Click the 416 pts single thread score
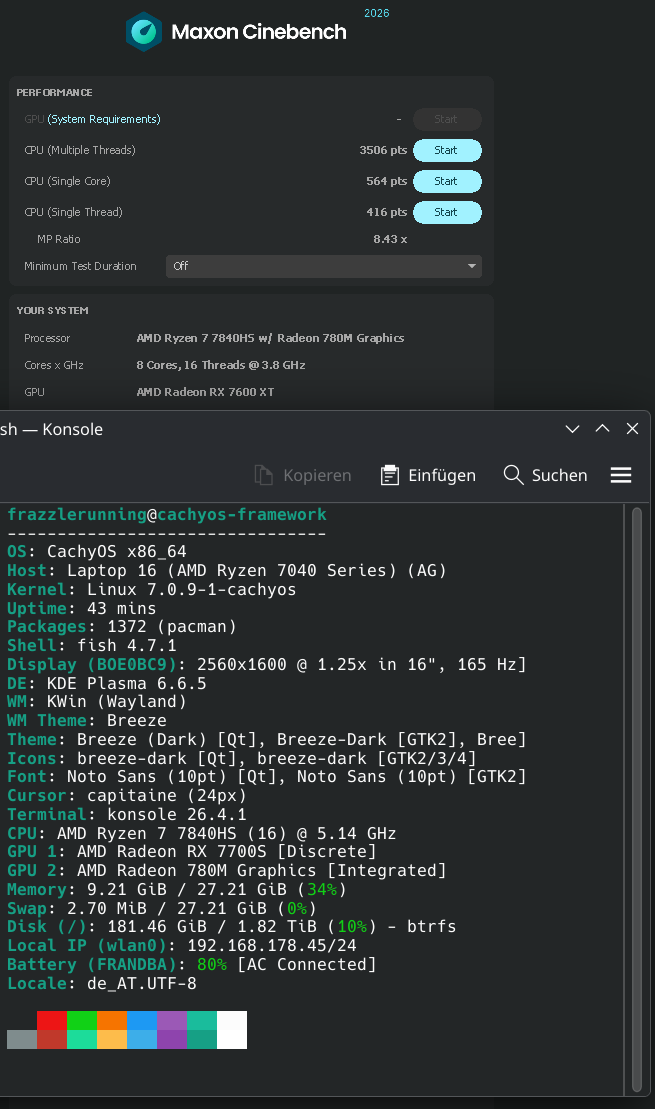This screenshot has height=1109, width=655. [x=386, y=212]
